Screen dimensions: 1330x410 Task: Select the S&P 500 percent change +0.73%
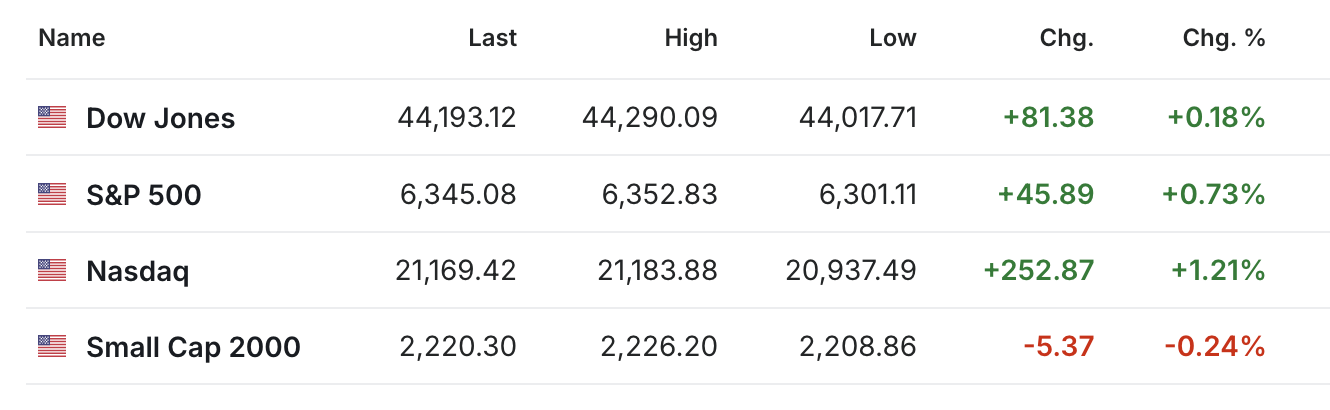[1214, 194]
